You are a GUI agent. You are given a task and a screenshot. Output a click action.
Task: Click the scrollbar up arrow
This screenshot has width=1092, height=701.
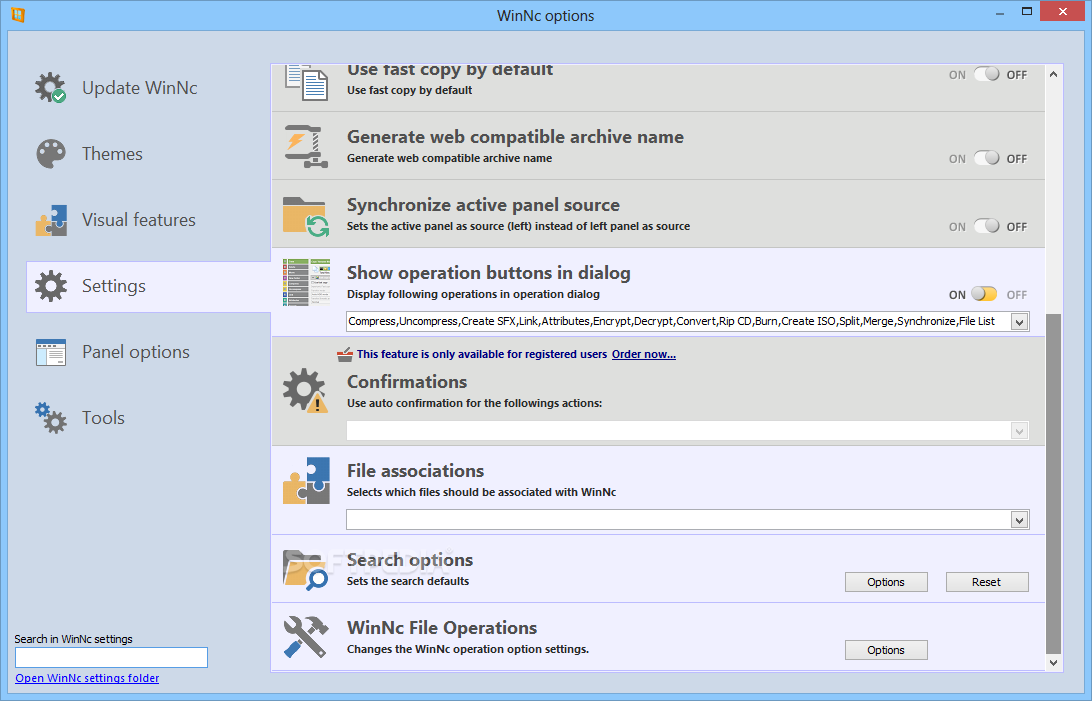point(1054,74)
